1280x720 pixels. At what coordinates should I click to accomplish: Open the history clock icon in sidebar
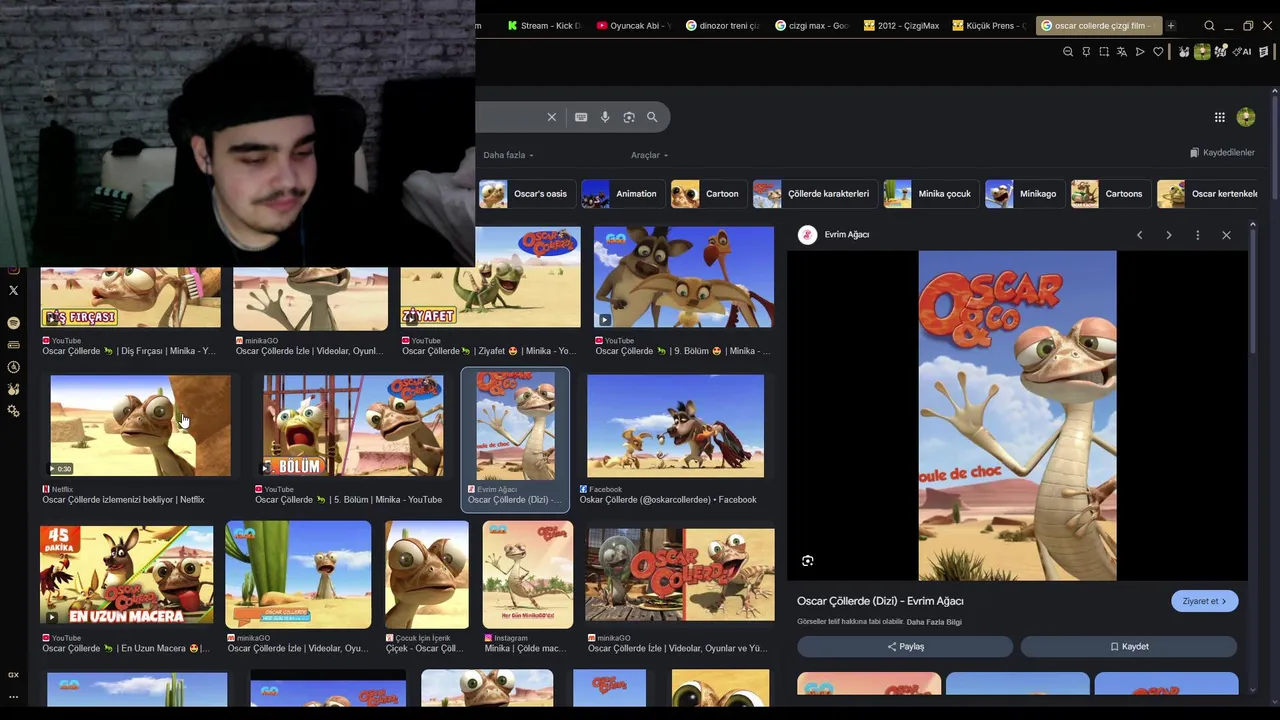tap(13, 367)
